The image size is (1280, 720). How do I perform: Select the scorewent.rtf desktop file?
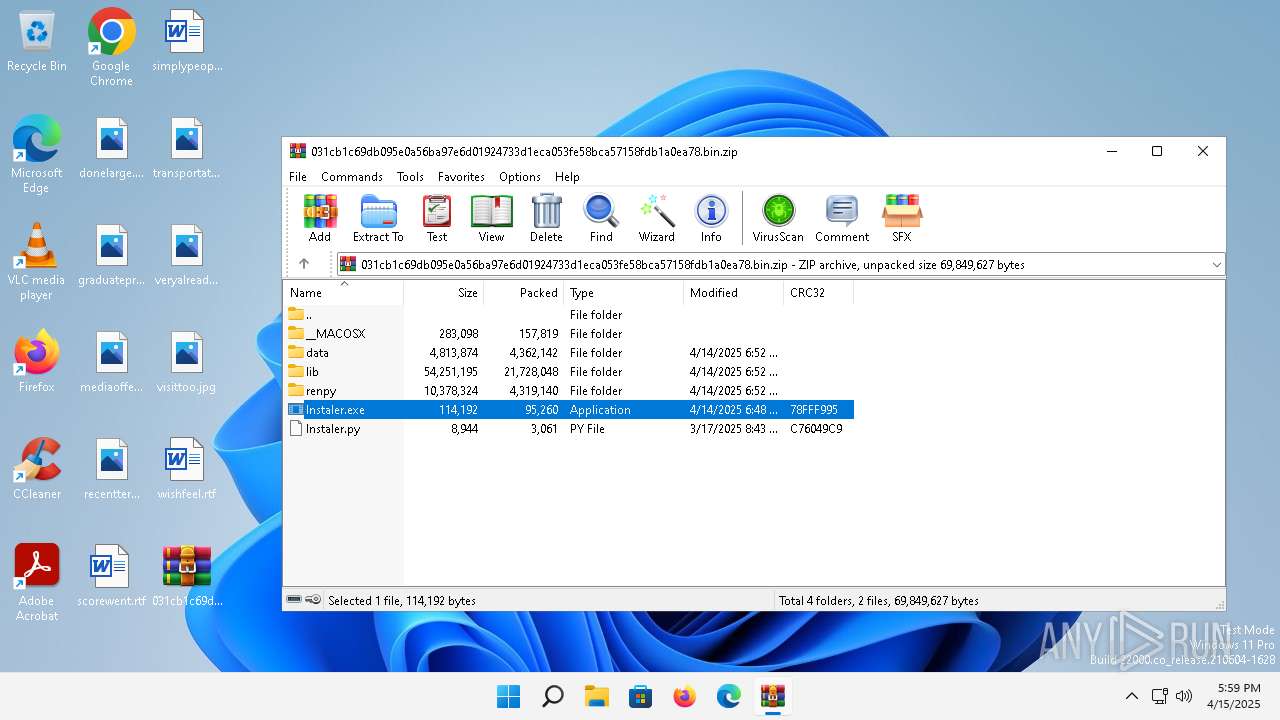pyautogui.click(x=111, y=576)
